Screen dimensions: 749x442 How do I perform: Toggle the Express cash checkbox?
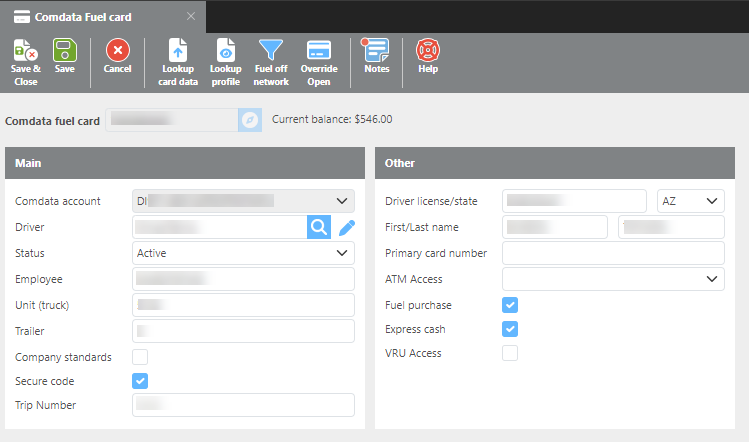pos(510,329)
